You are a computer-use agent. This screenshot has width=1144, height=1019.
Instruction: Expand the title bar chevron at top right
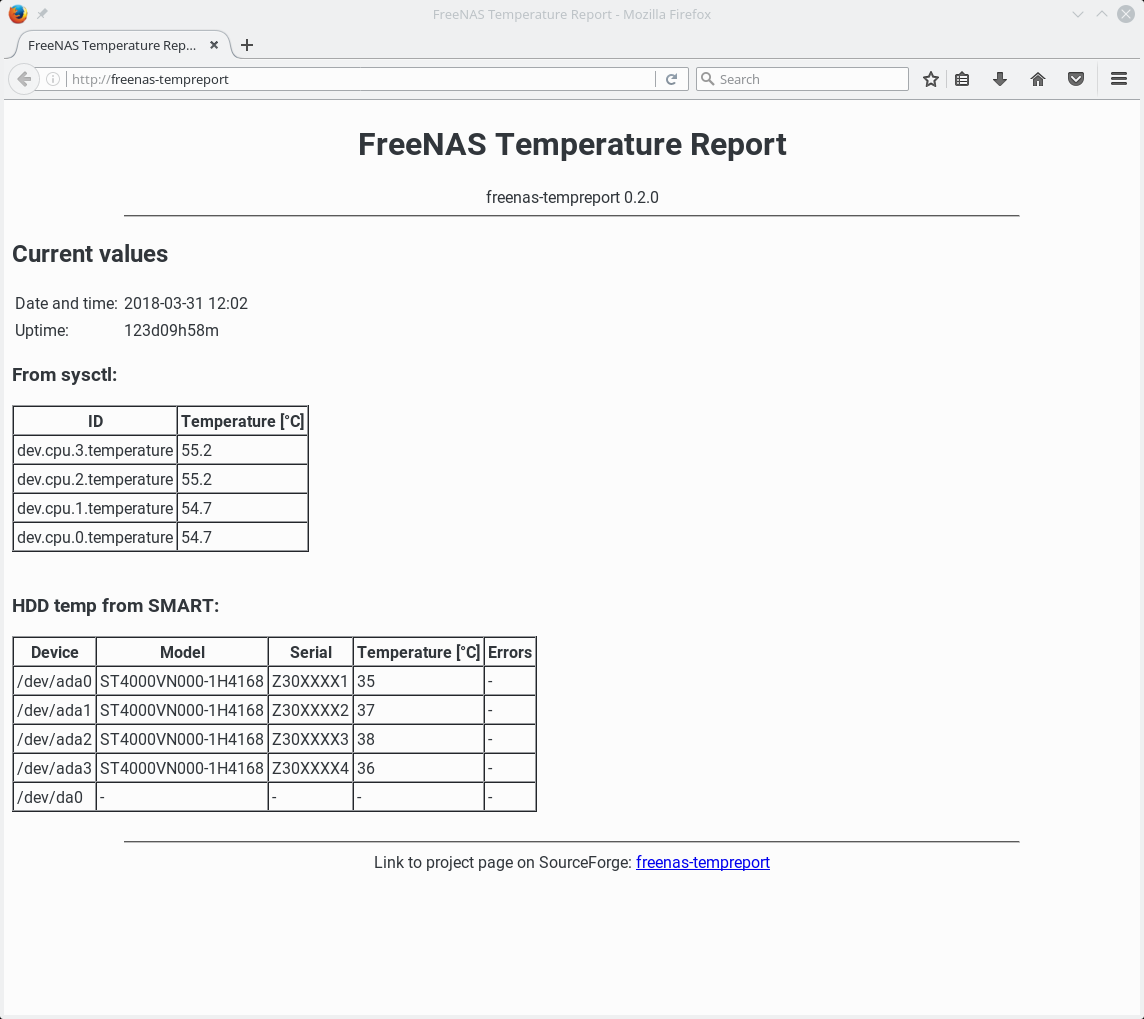(1077, 14)
